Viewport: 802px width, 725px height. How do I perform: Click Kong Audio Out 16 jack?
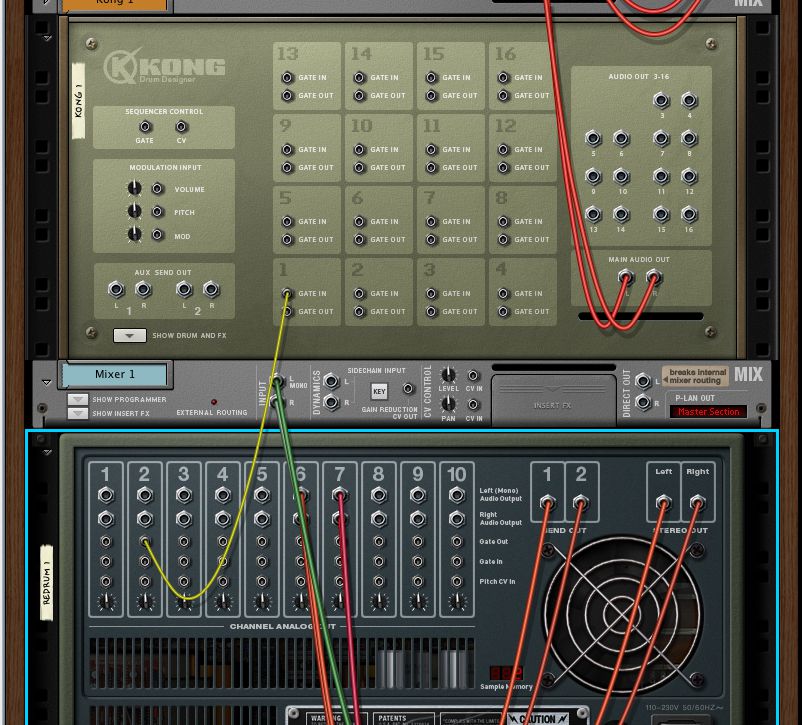pos(689,214)
